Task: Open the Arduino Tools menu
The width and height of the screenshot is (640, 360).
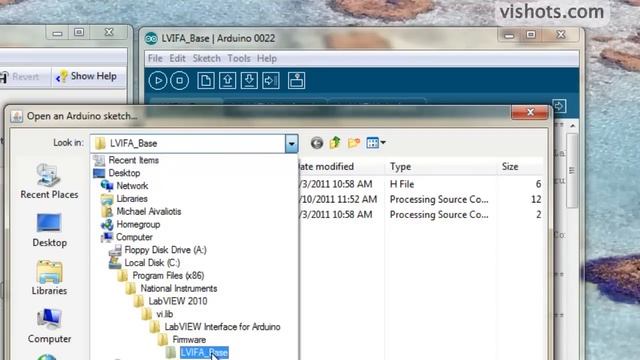Action: [x=239, y=58]
